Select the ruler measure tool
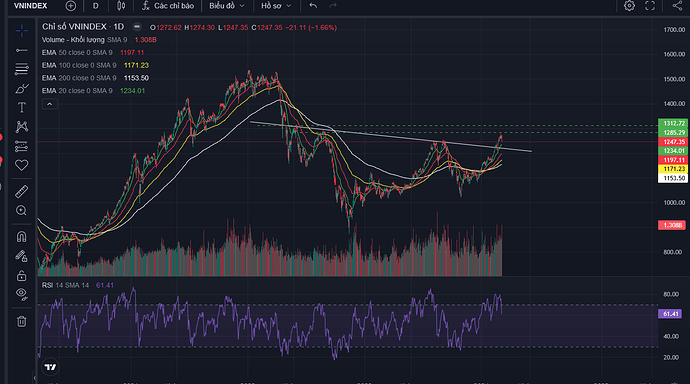Screen dimensions: 690x384 tap(22, 191)
